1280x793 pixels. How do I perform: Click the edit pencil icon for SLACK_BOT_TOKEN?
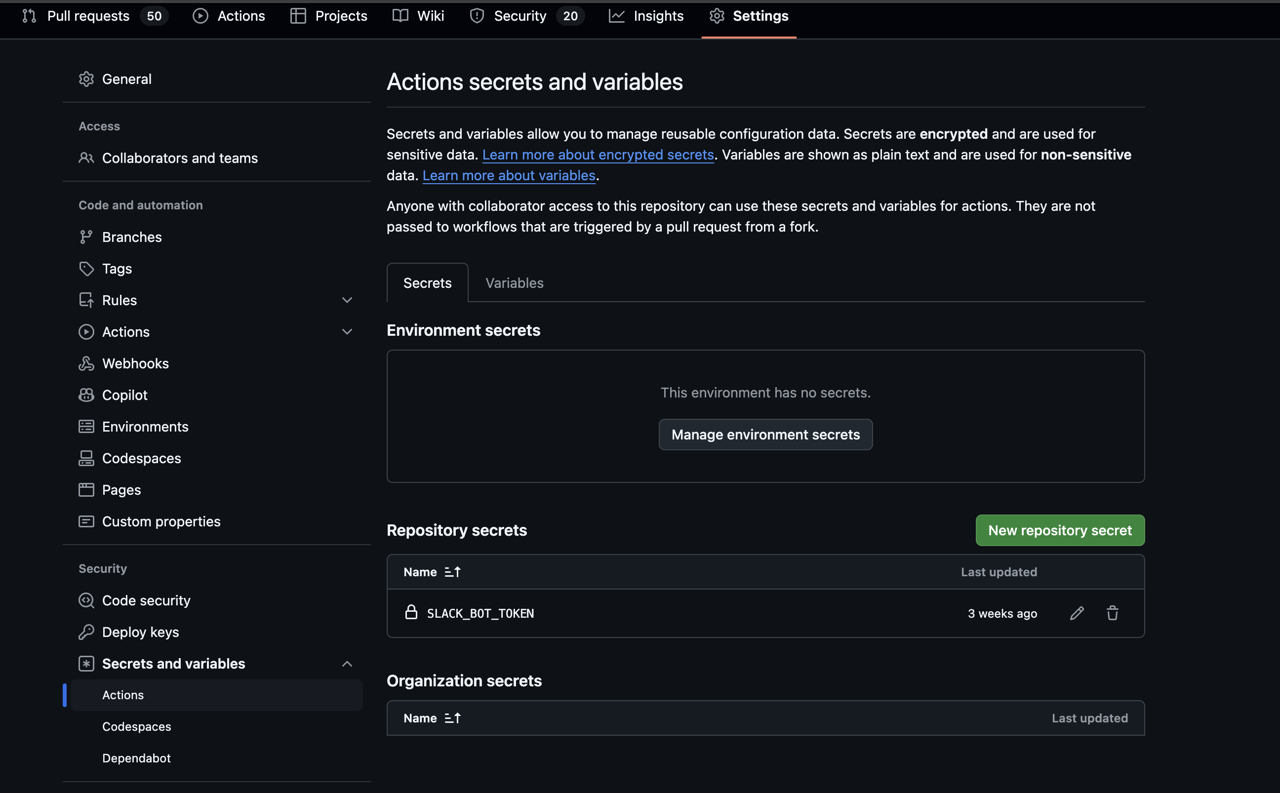(1077, 613)
